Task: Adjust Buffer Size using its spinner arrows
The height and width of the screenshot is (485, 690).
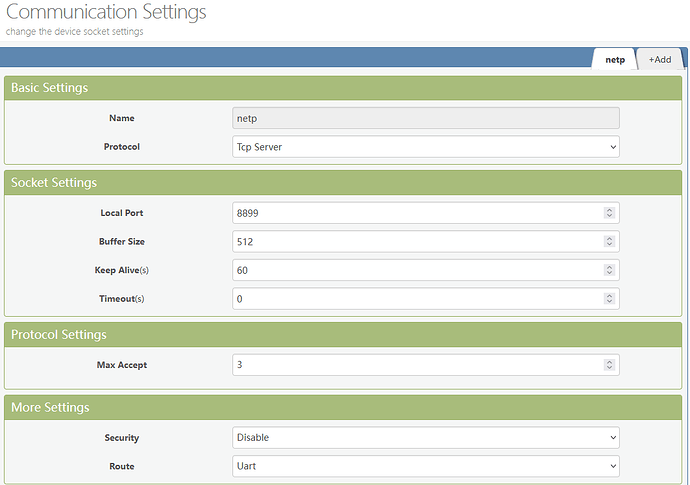Action: pos(609,241)
